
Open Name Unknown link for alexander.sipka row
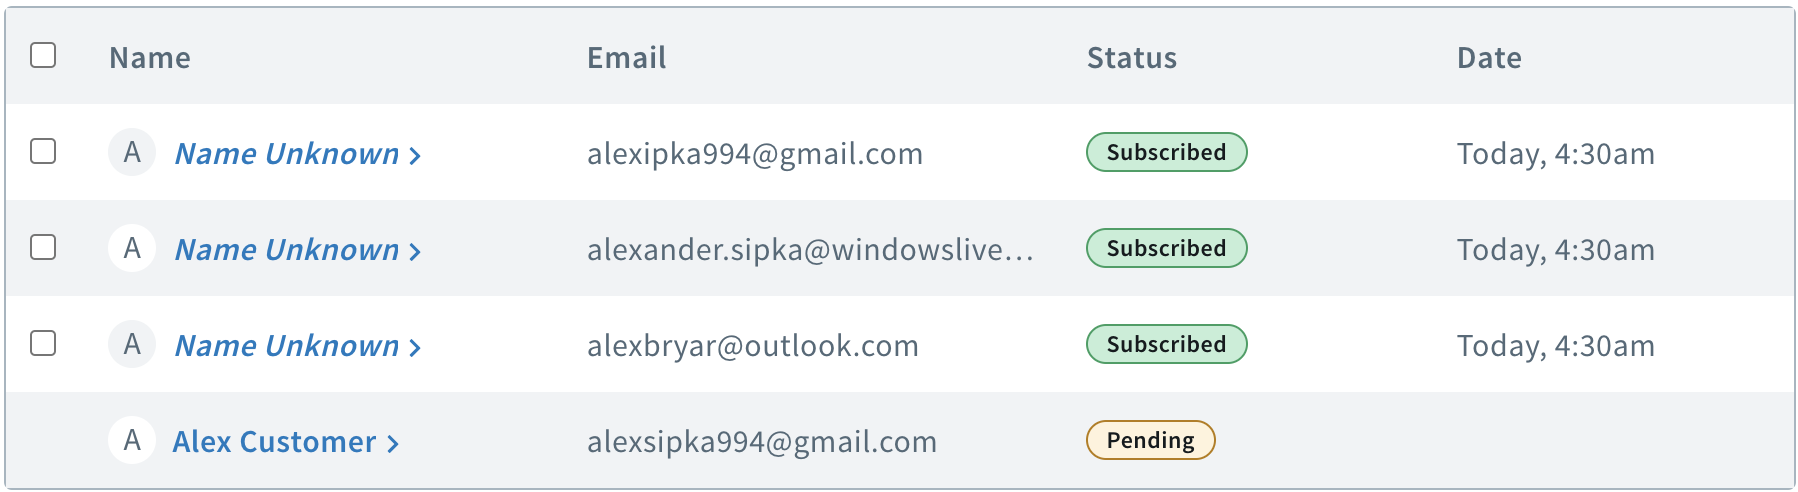pyautogui.click(x=287, y=250)
